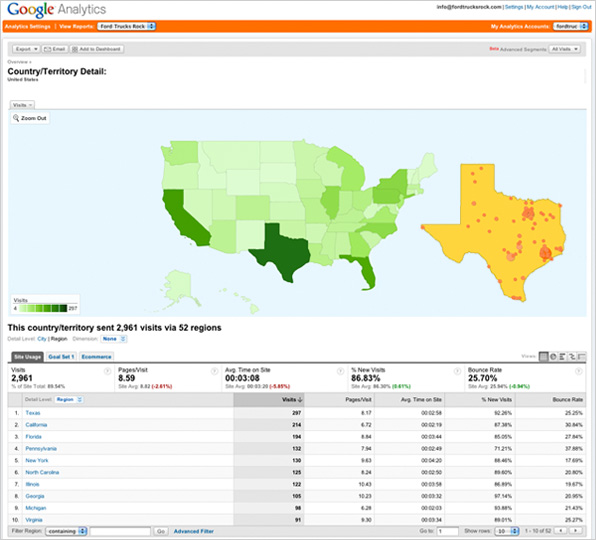The width and height of the screenshot is (596, 540).
Task: Click the Go to page number field
Action: click(447, 531)
